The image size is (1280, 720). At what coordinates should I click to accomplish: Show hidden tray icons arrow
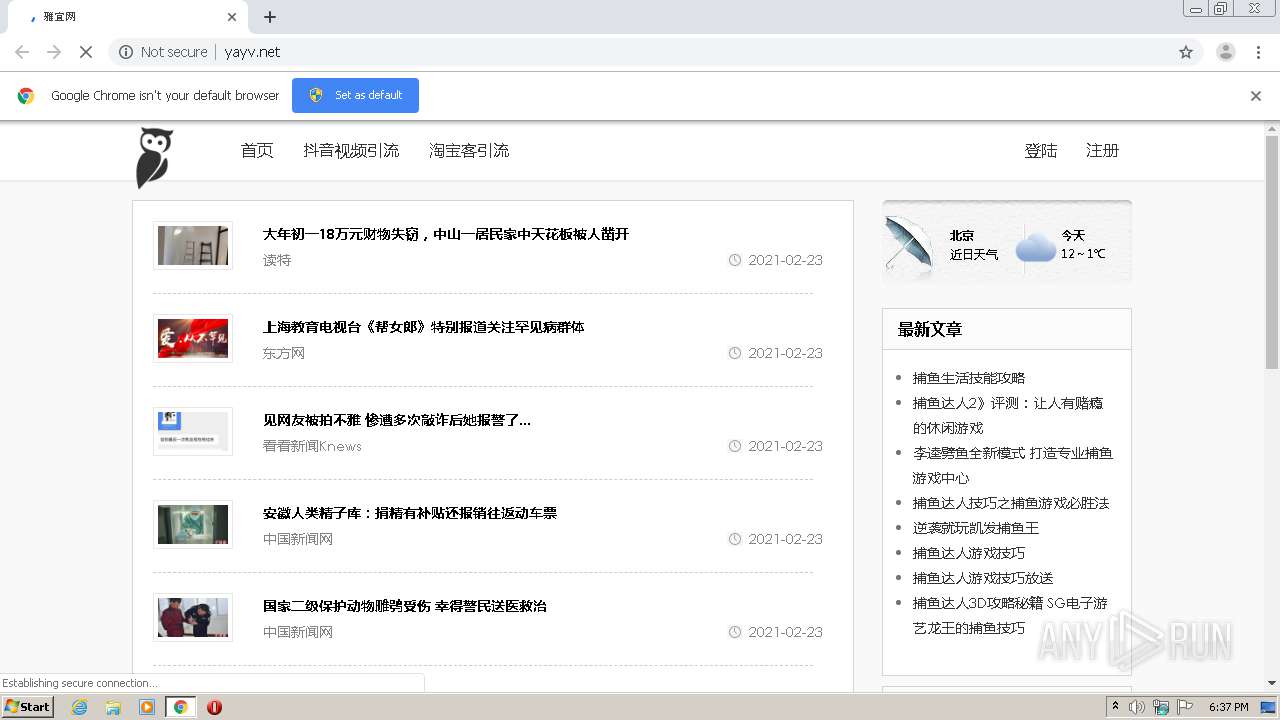coord(1116,707)
